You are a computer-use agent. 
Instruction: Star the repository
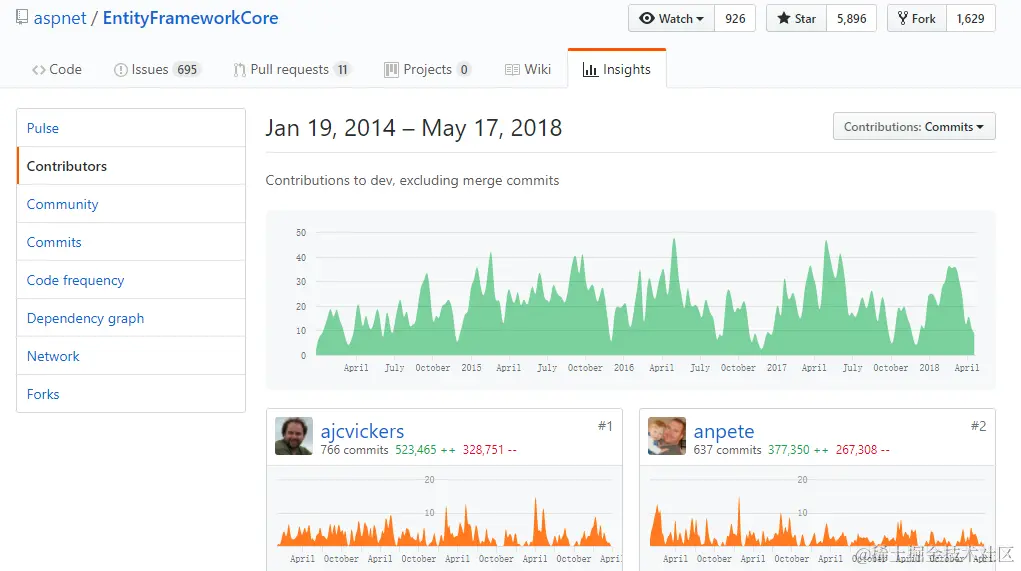click(x=796, y=18)
